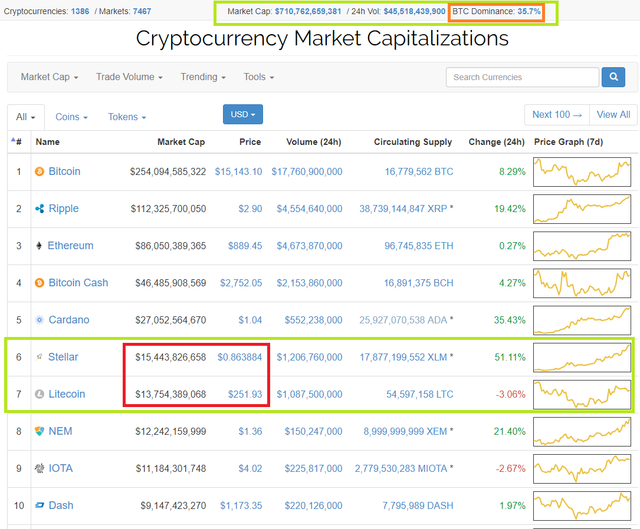Click Cardano's 24h volume $552,238,000
This screenshot has width=640, height=529.
click(313, 320)
